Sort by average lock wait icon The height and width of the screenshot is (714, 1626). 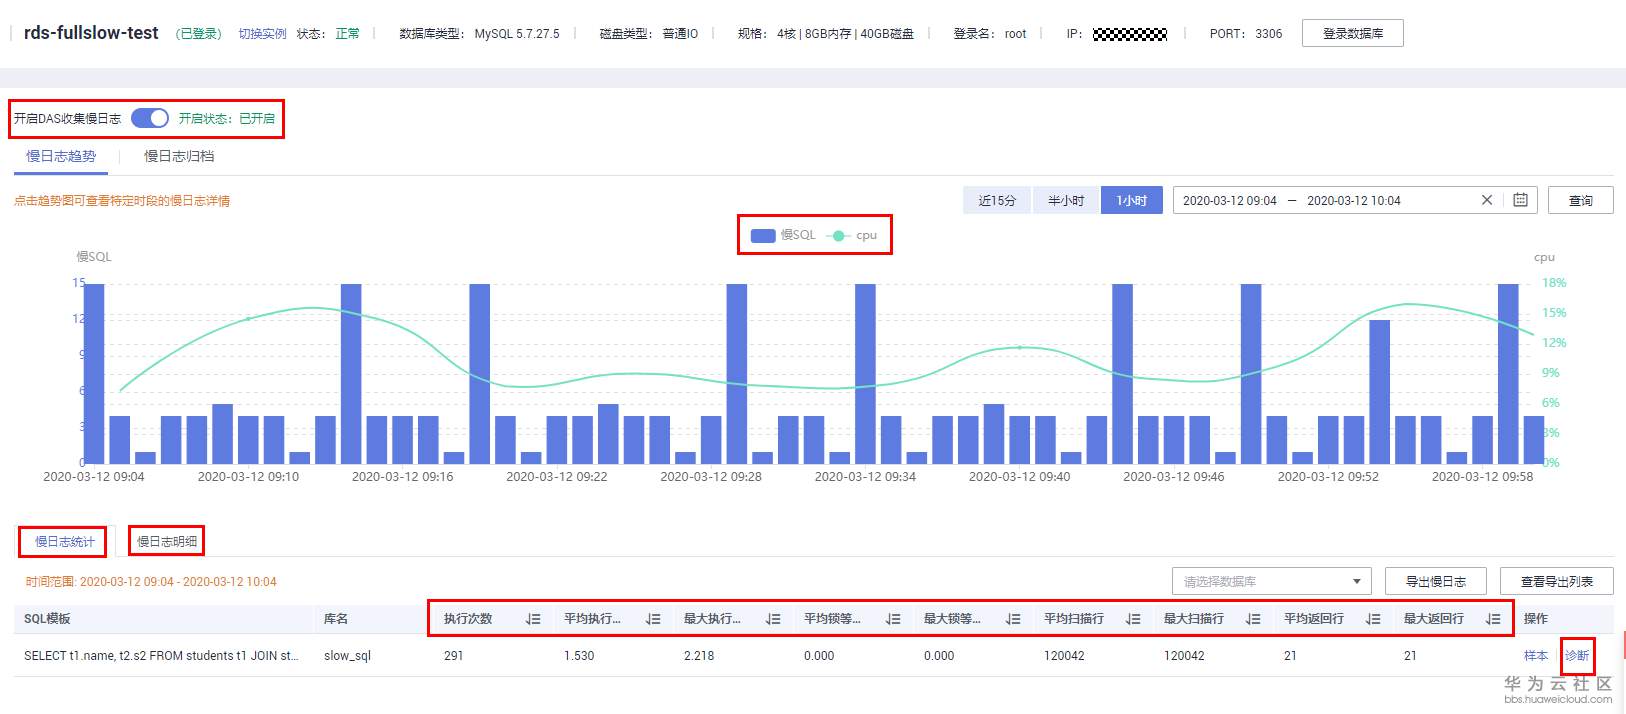coord(893,619)
